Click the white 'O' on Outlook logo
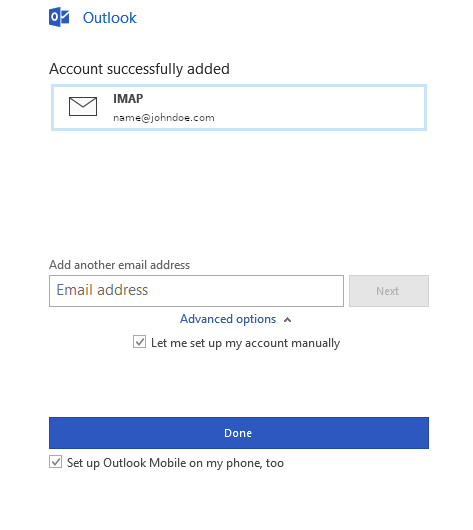473x530 pixels. click(54, 17)
